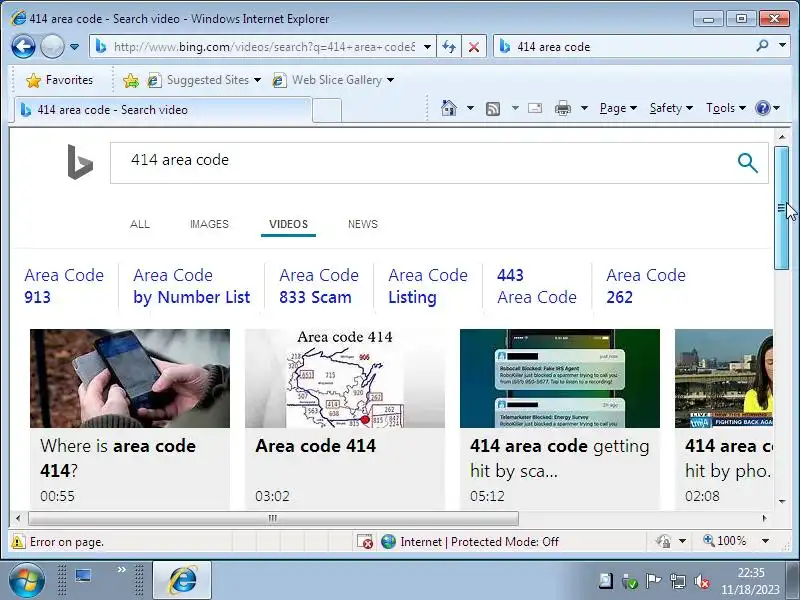Expand the Print dropdown arrow
This screenshot has width=800, height=600.
584,108
